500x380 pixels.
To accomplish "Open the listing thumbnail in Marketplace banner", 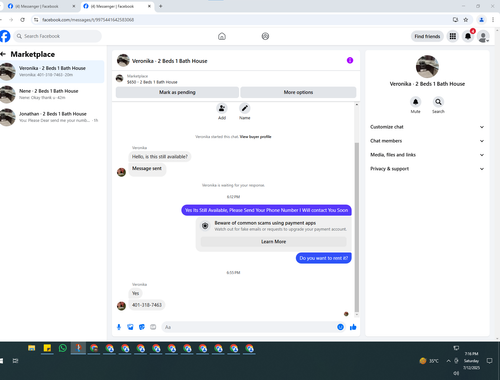I will pos(119,79).
